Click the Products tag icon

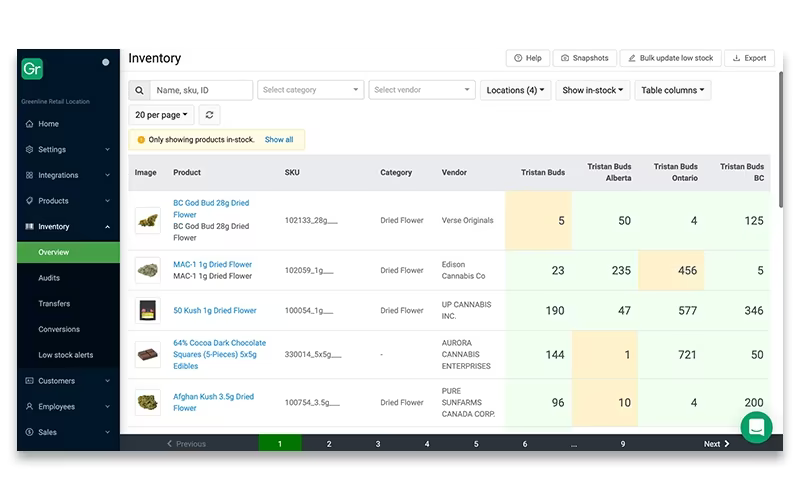click(x=29, y=201)
